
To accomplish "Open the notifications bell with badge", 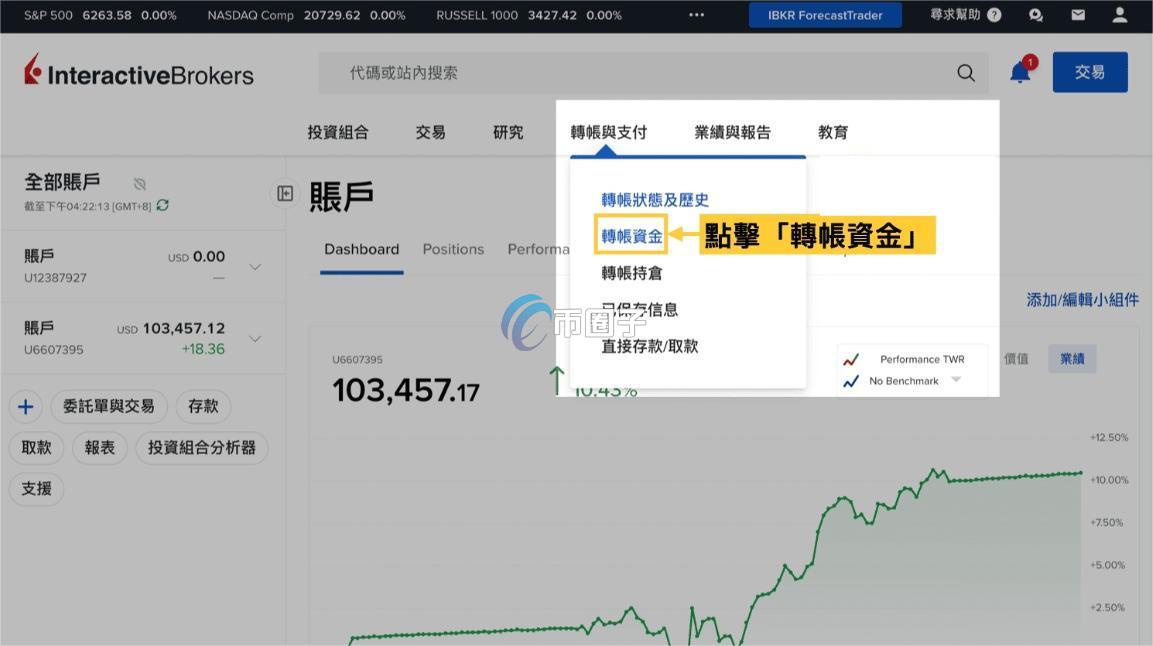I will 1019,72.
